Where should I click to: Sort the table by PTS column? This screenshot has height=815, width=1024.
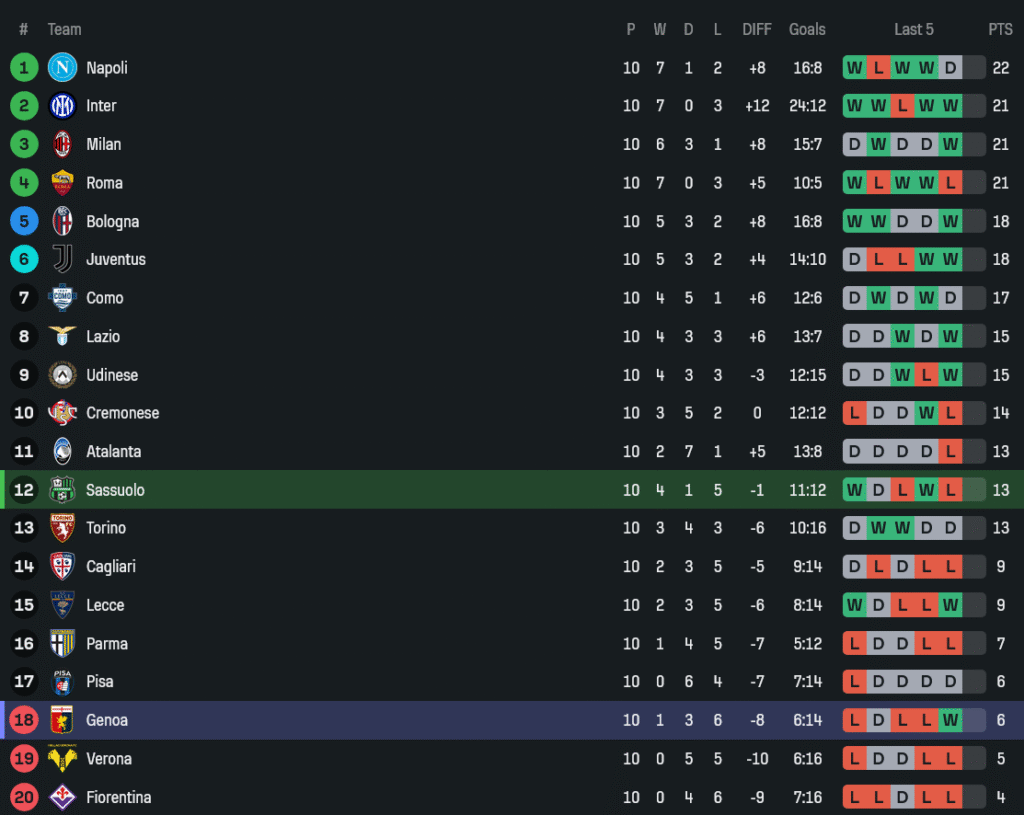pos(1000,29)
